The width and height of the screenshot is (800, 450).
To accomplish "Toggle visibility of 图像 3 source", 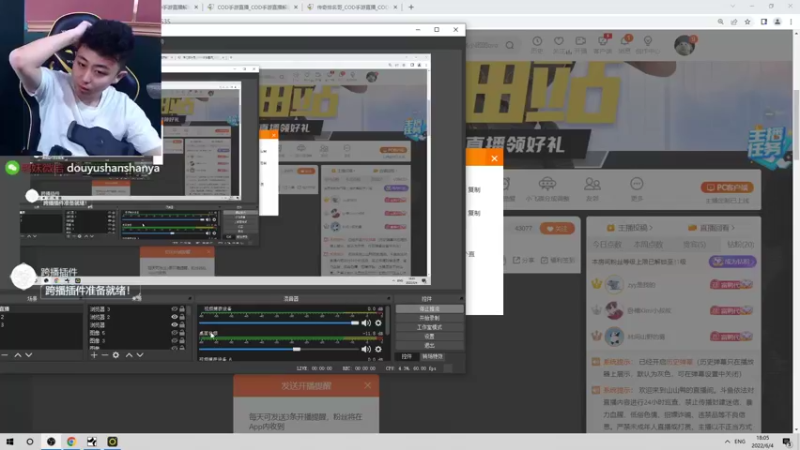I will click(174, 340).
